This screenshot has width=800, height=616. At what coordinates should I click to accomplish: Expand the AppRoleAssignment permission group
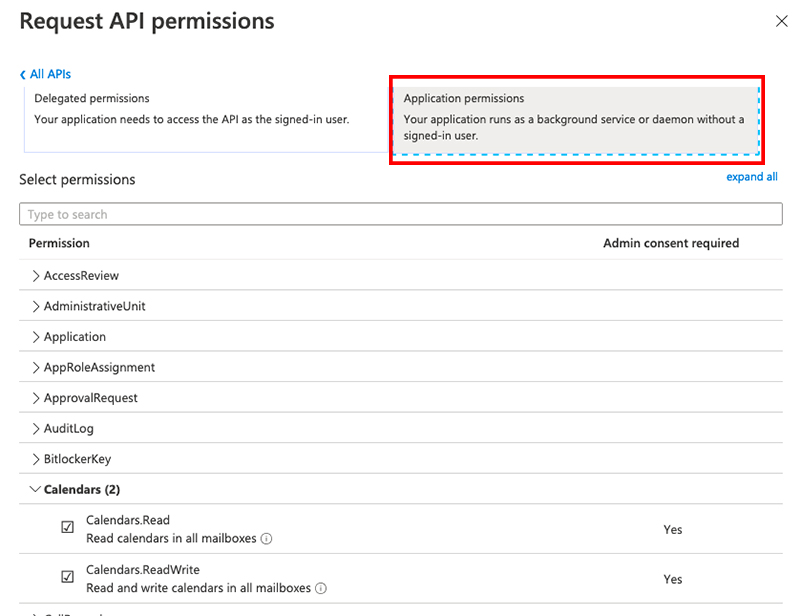(x=401, y=367)
